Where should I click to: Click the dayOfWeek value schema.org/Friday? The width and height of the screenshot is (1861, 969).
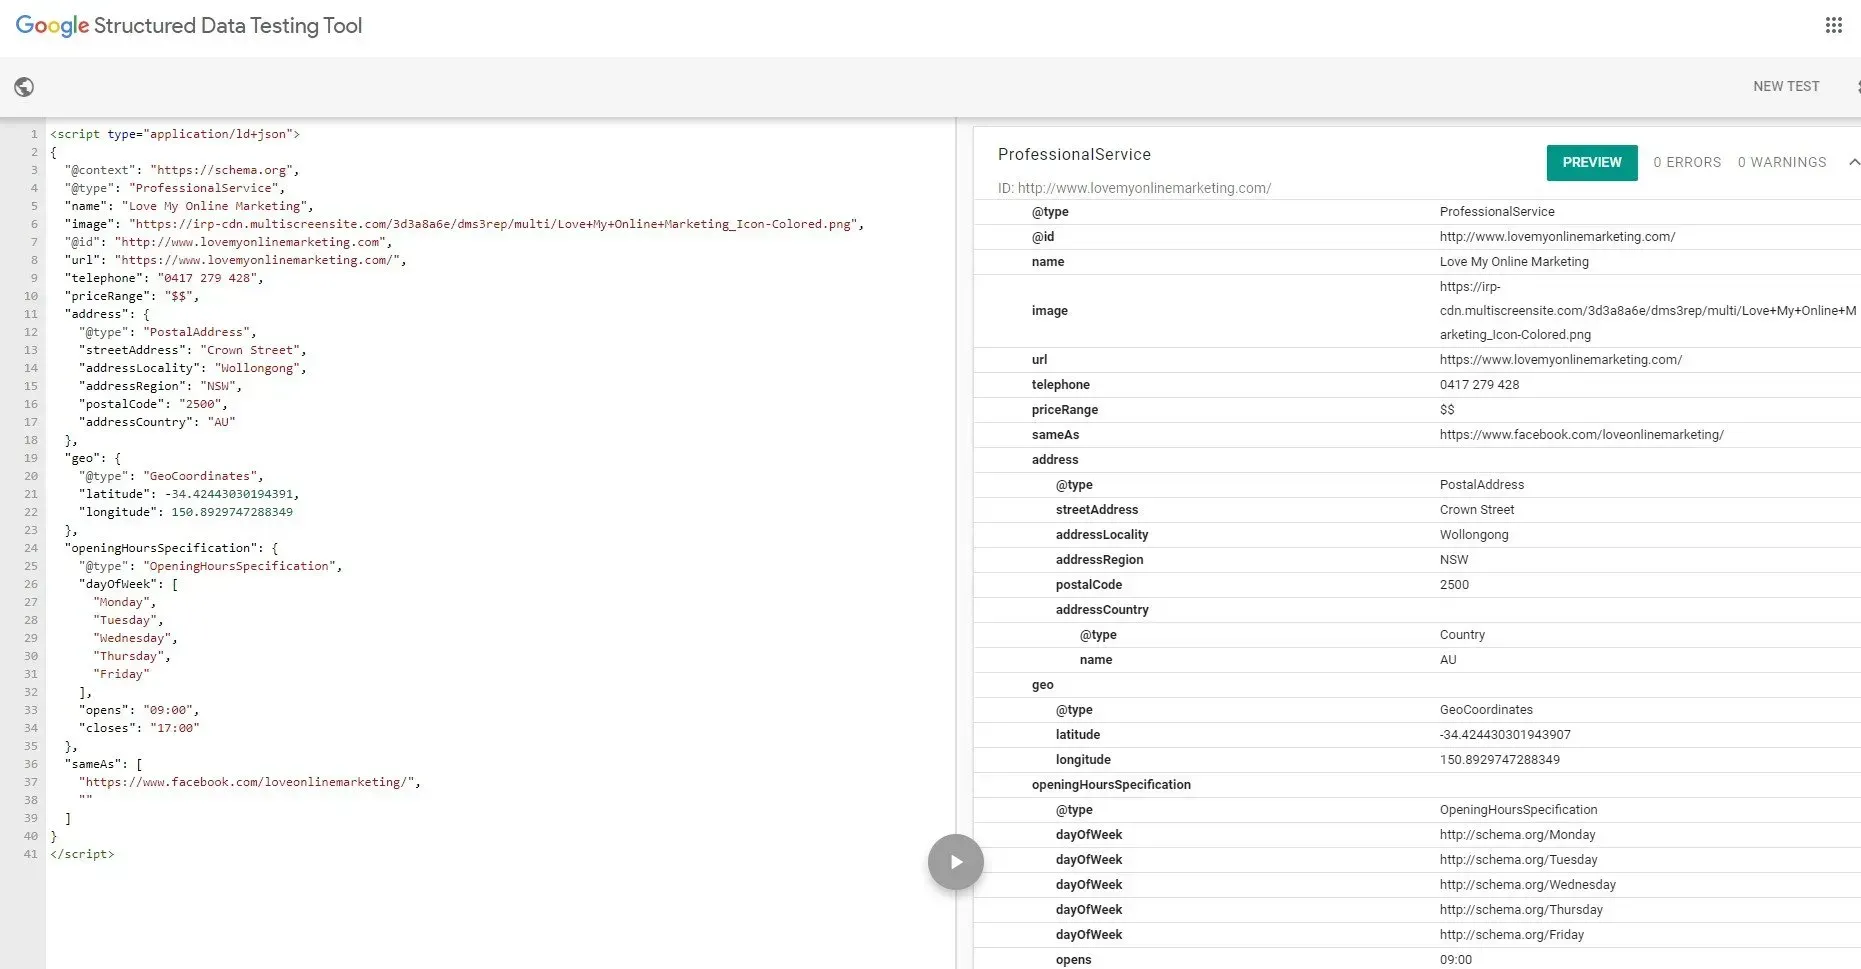[1512, 935]
